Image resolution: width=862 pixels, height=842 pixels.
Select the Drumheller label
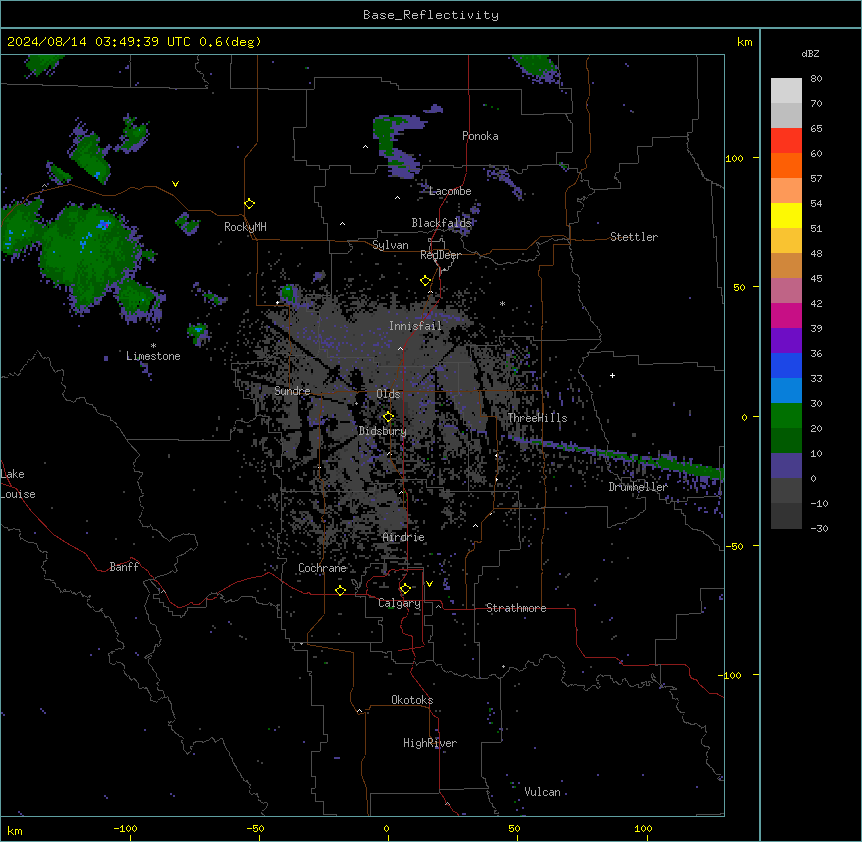click(x=638, y=487)
